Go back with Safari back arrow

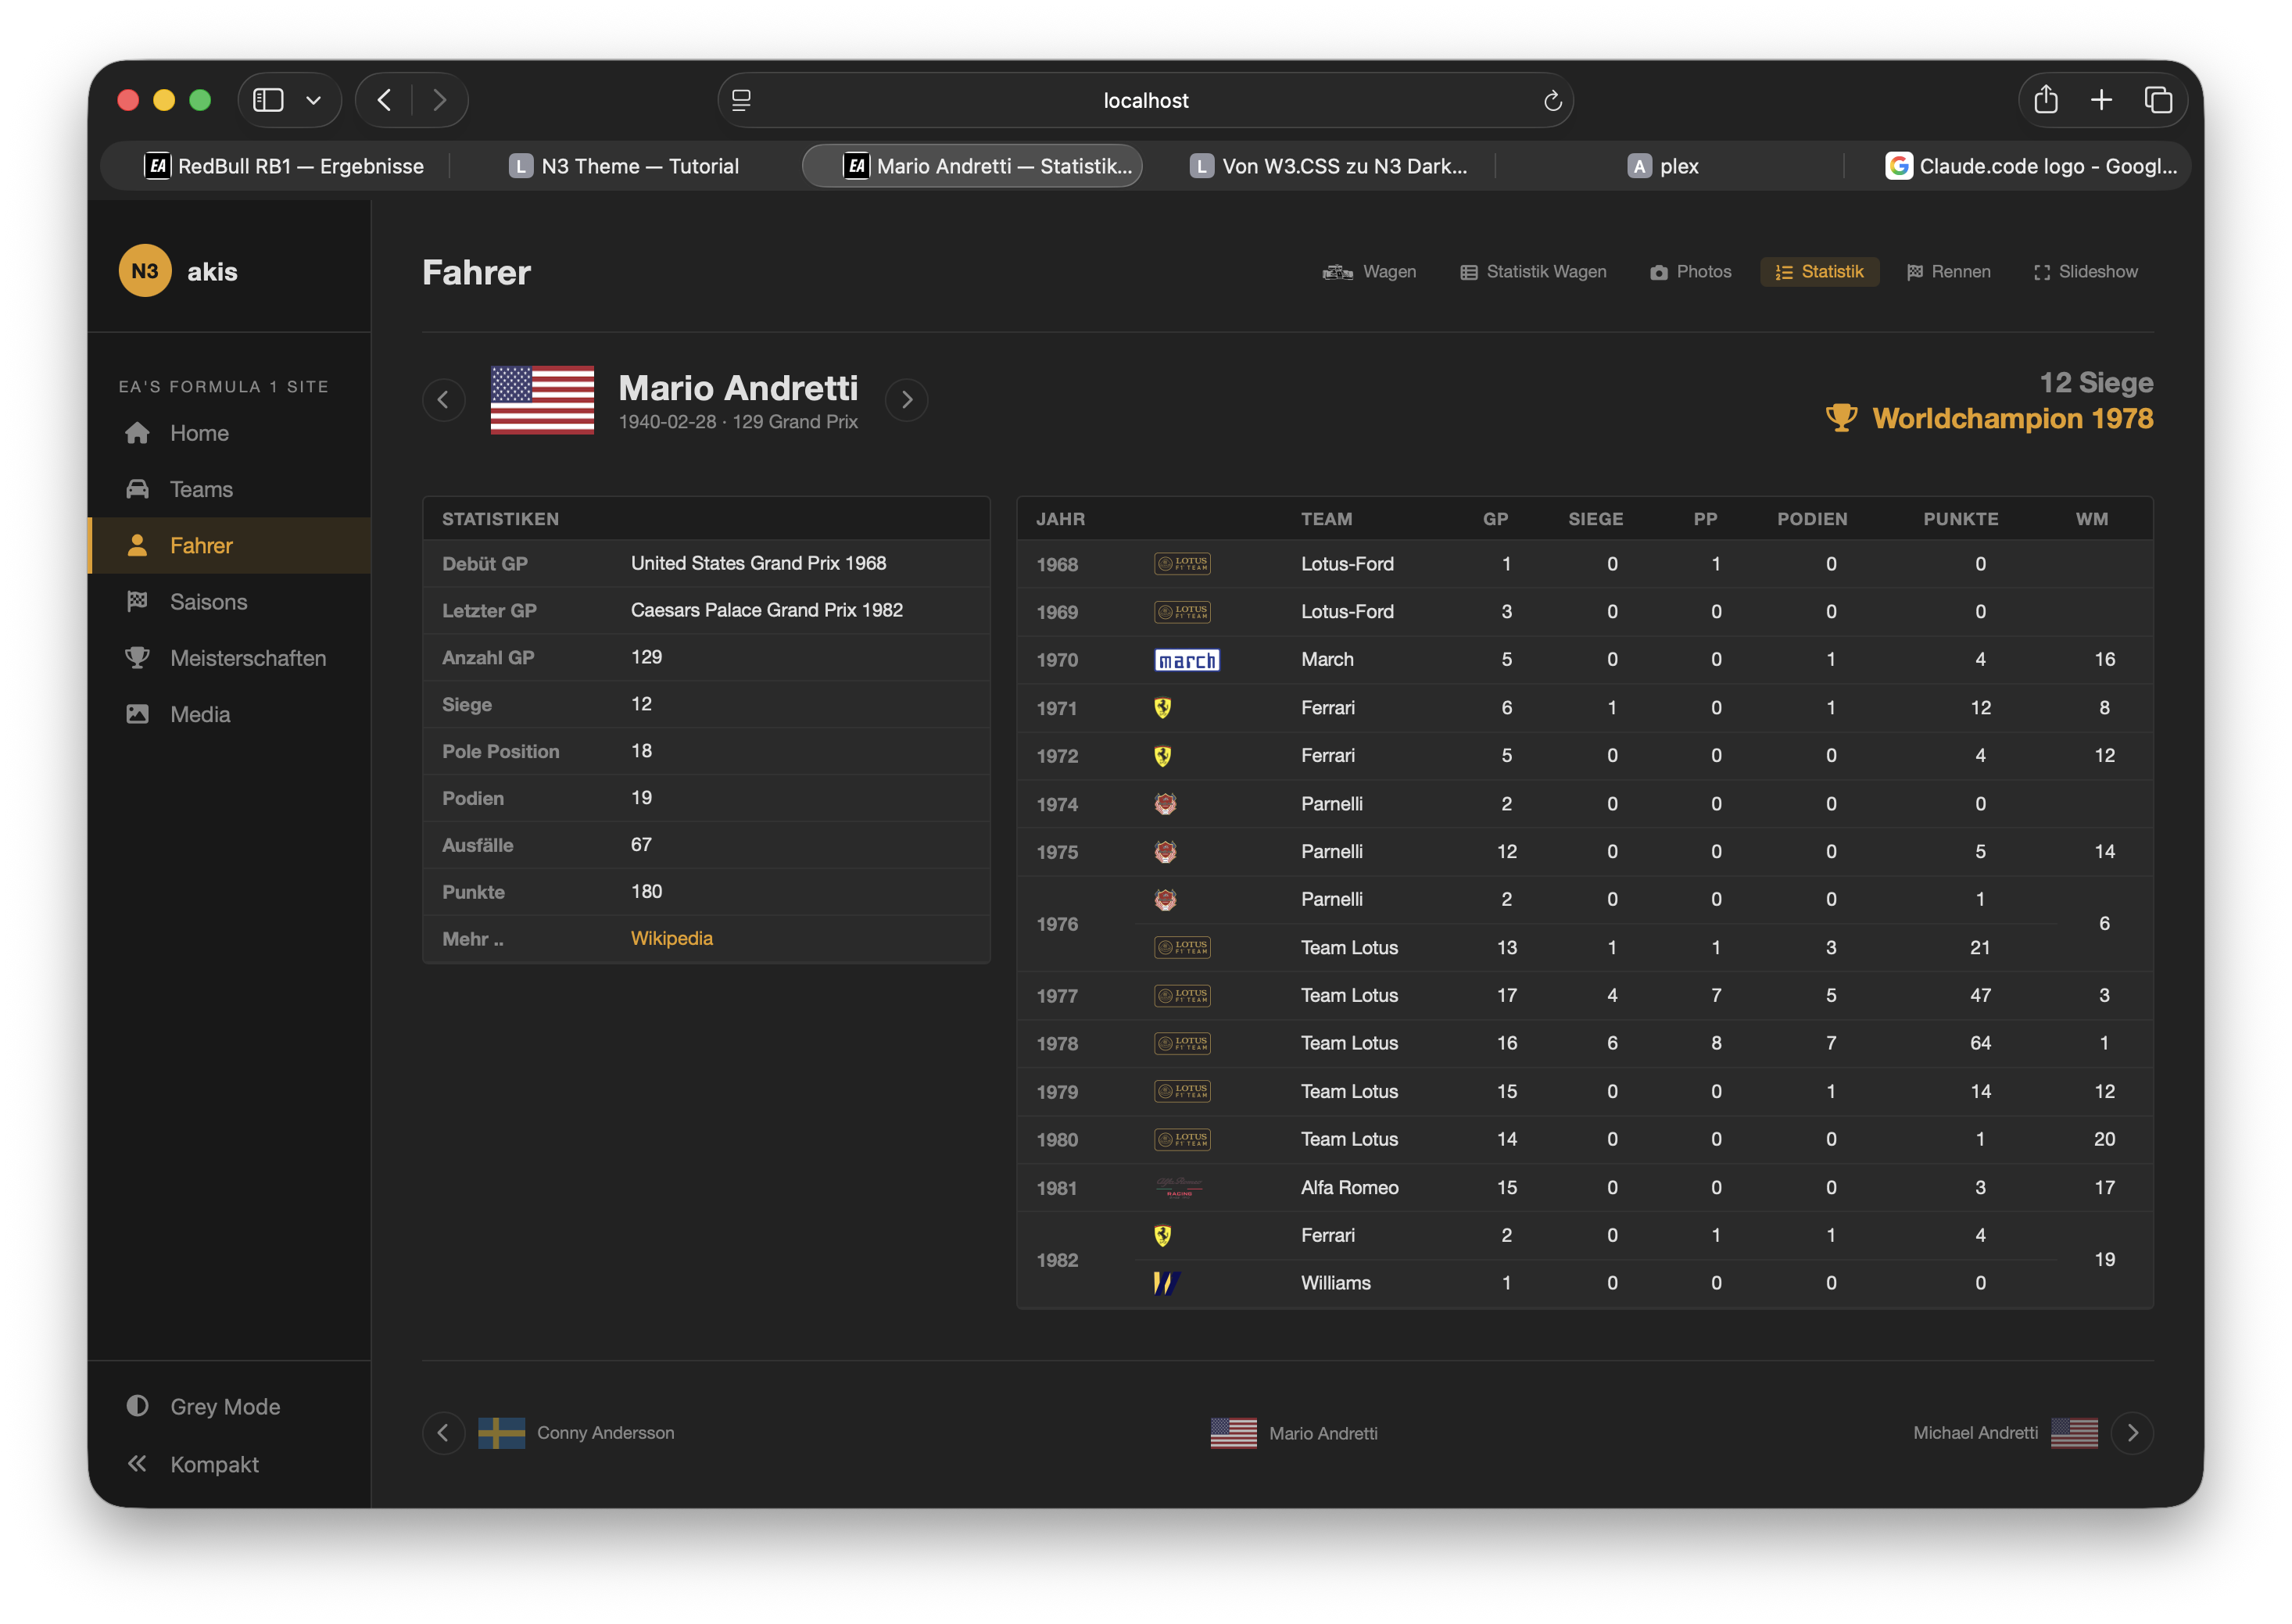(384, 100)
